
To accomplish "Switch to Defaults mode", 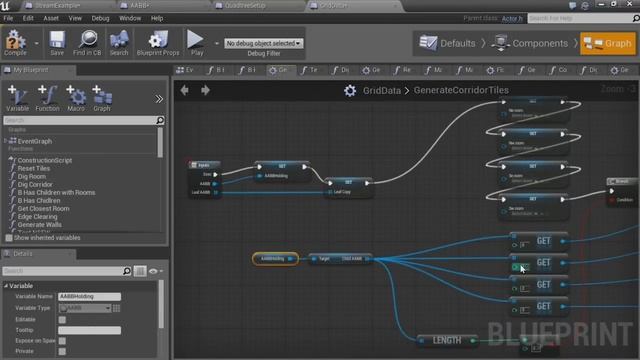I will 447,43.
